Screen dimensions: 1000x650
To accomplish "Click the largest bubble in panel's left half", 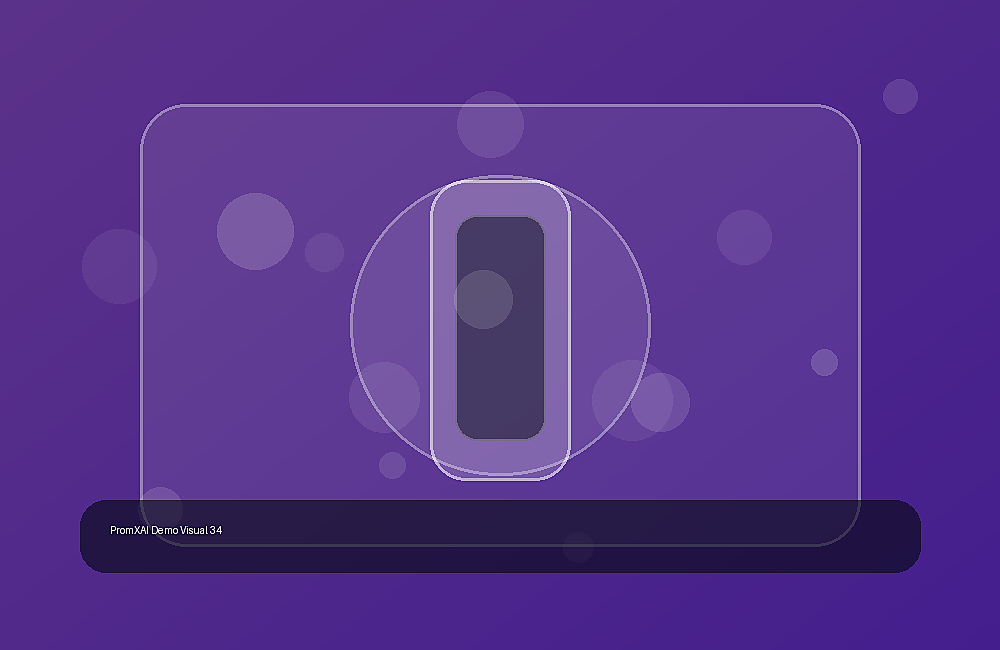I will click(x=255, y=232).
